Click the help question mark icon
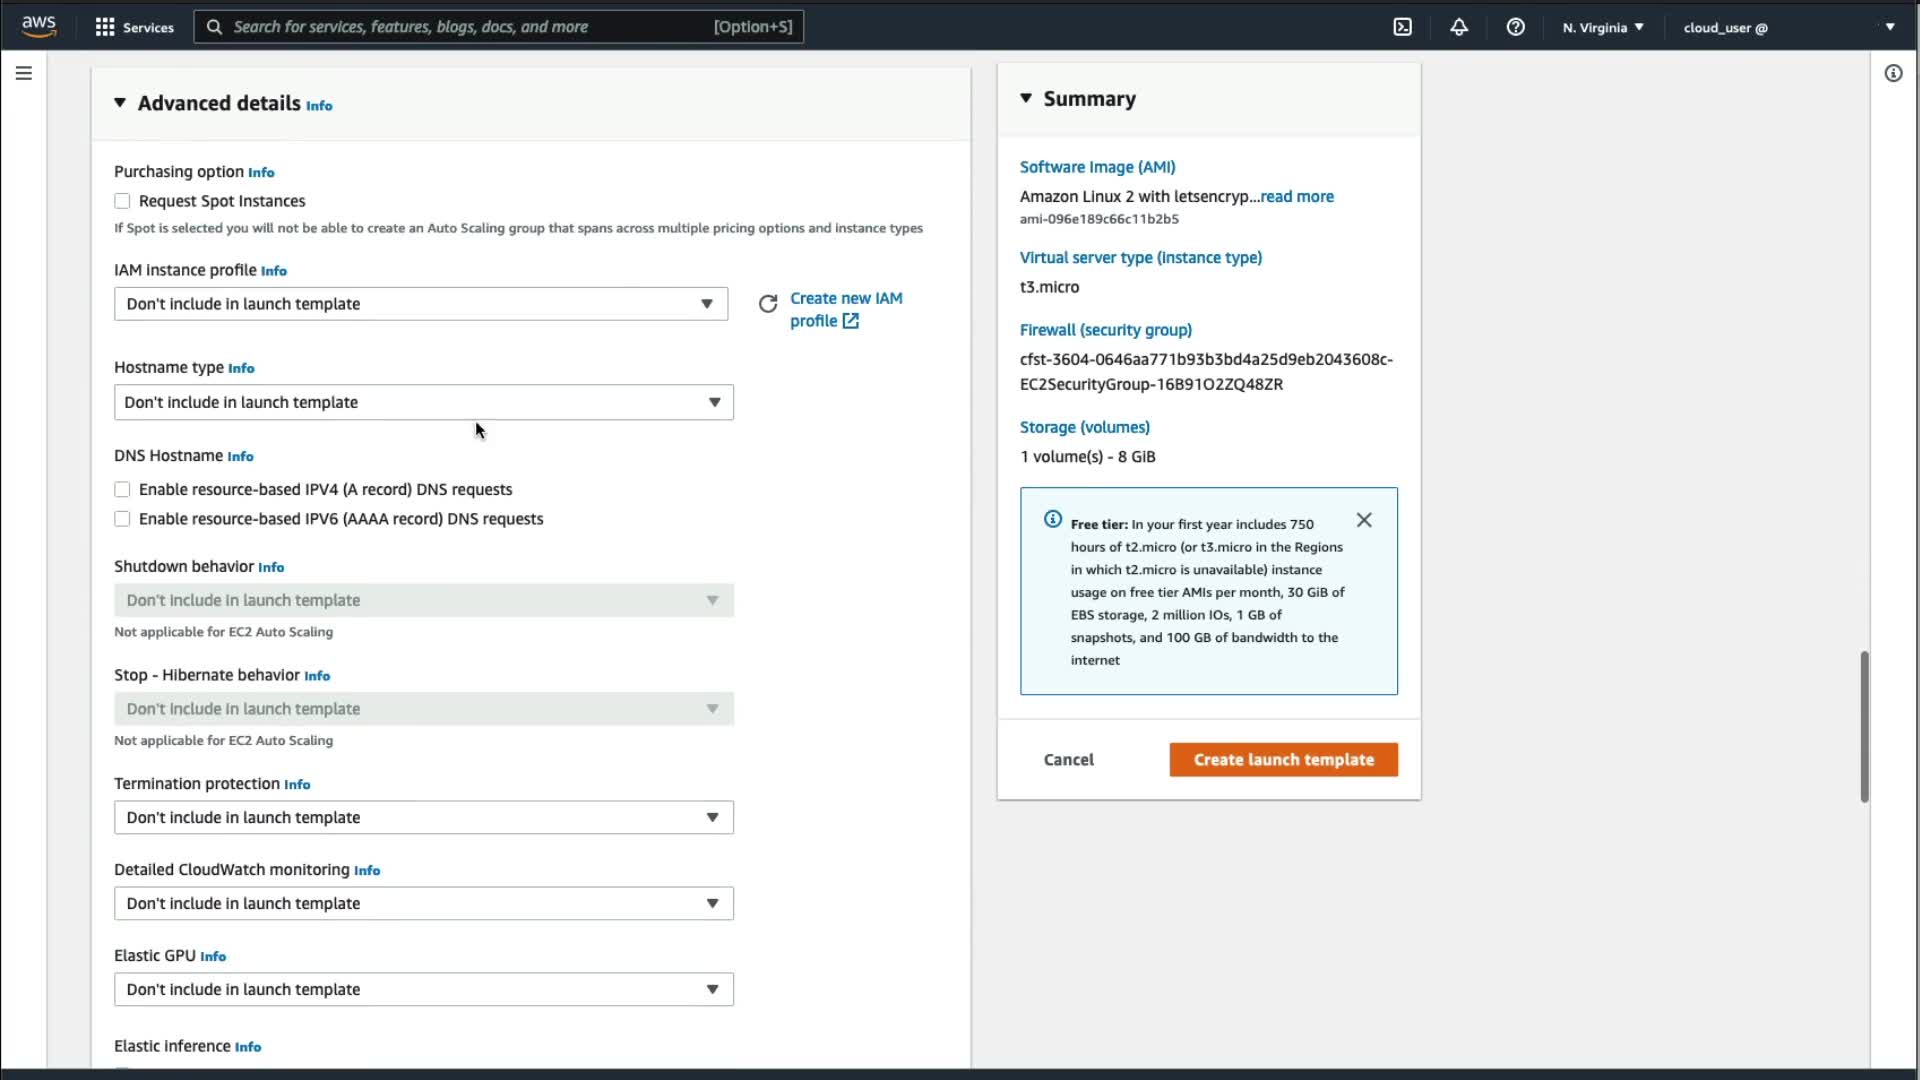This screenshot has height=1080, width=1920. 1516,27
